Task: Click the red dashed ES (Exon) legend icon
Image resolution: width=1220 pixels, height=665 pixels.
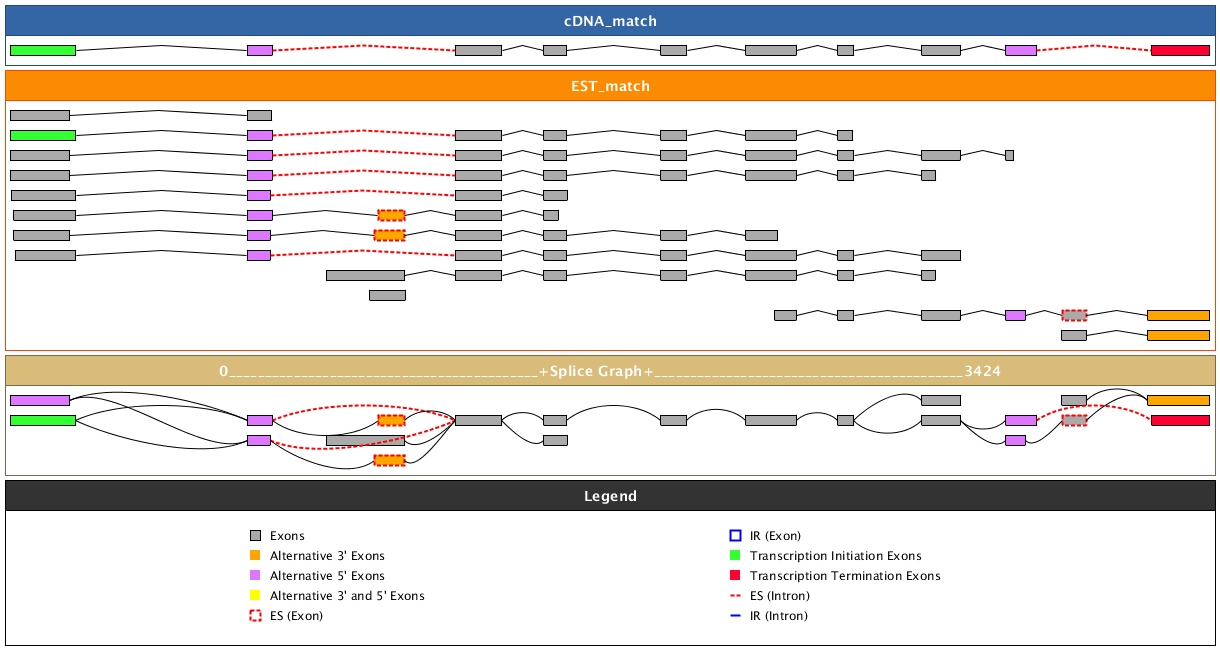Action: (255, 616)
